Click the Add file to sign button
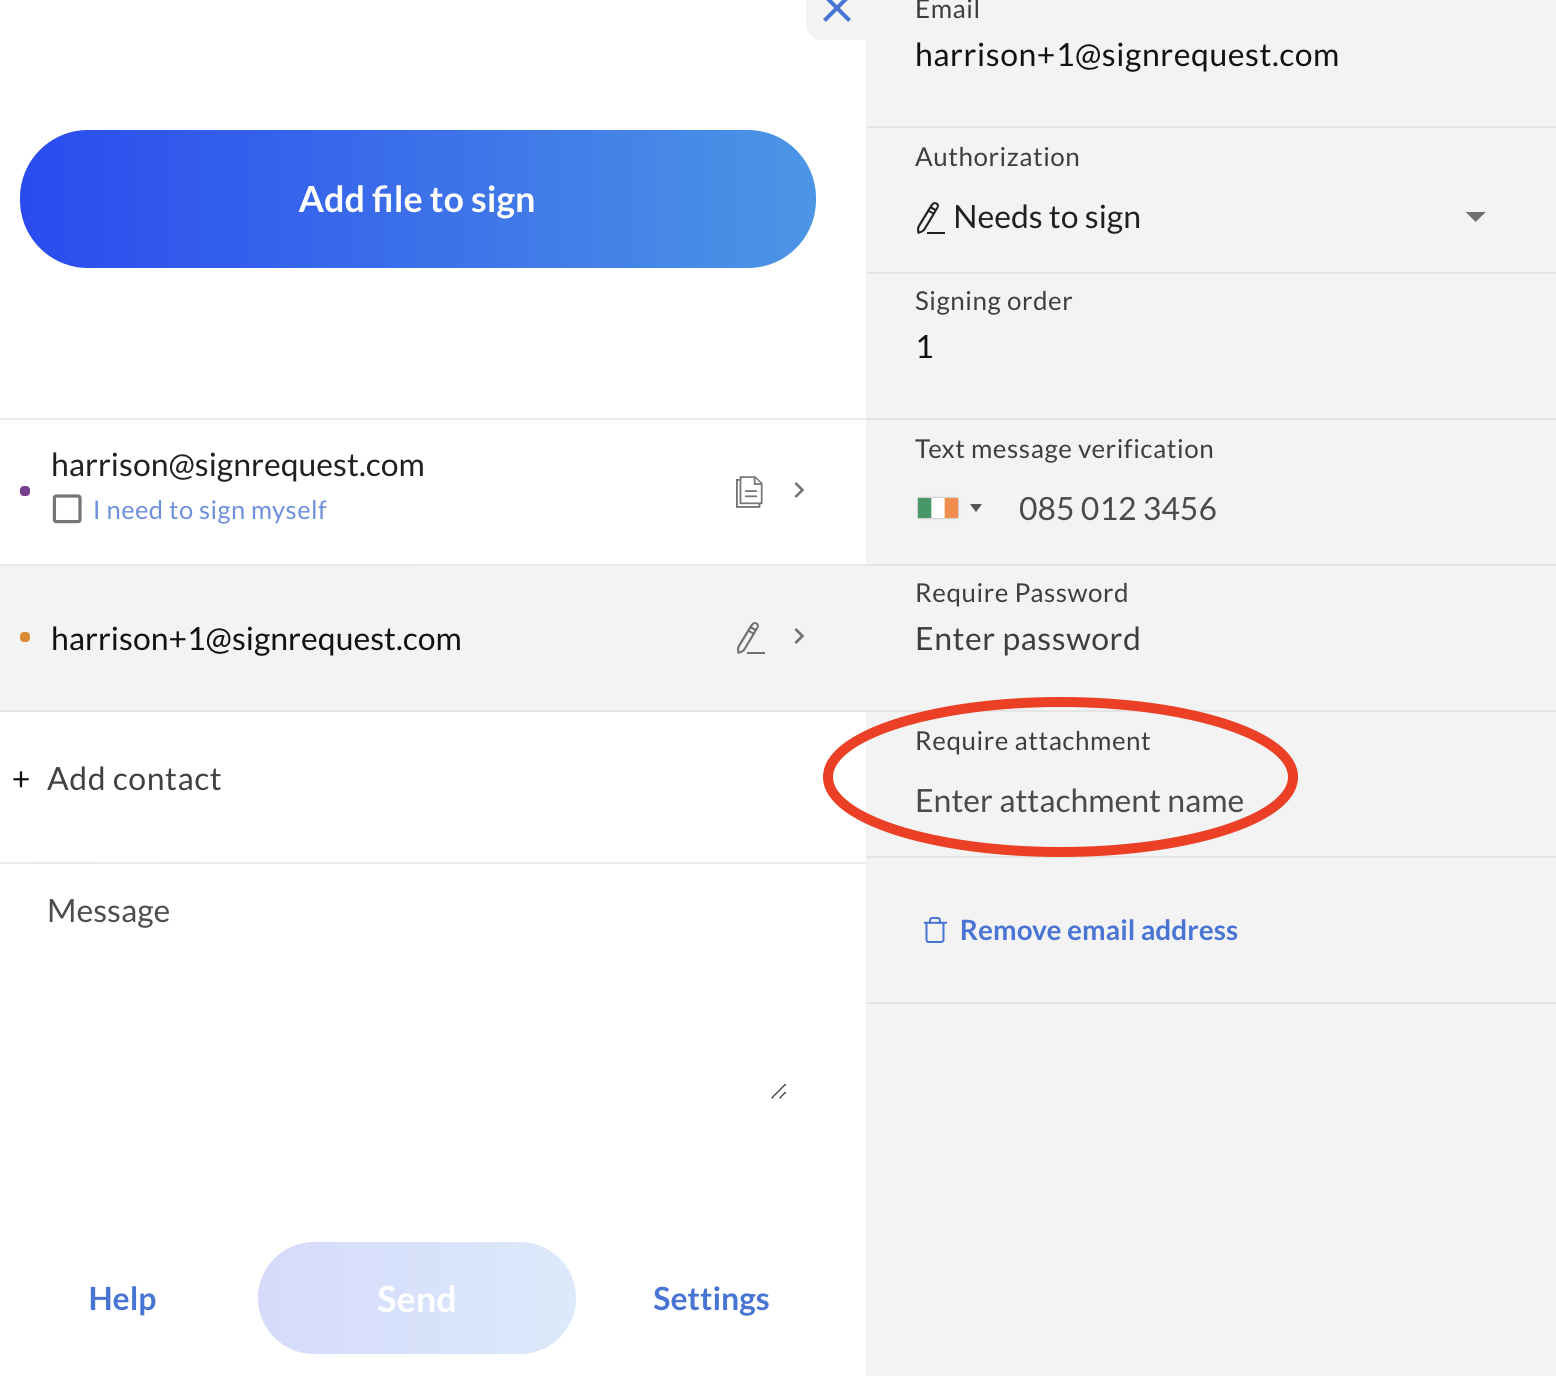 [x=418, y=199]
